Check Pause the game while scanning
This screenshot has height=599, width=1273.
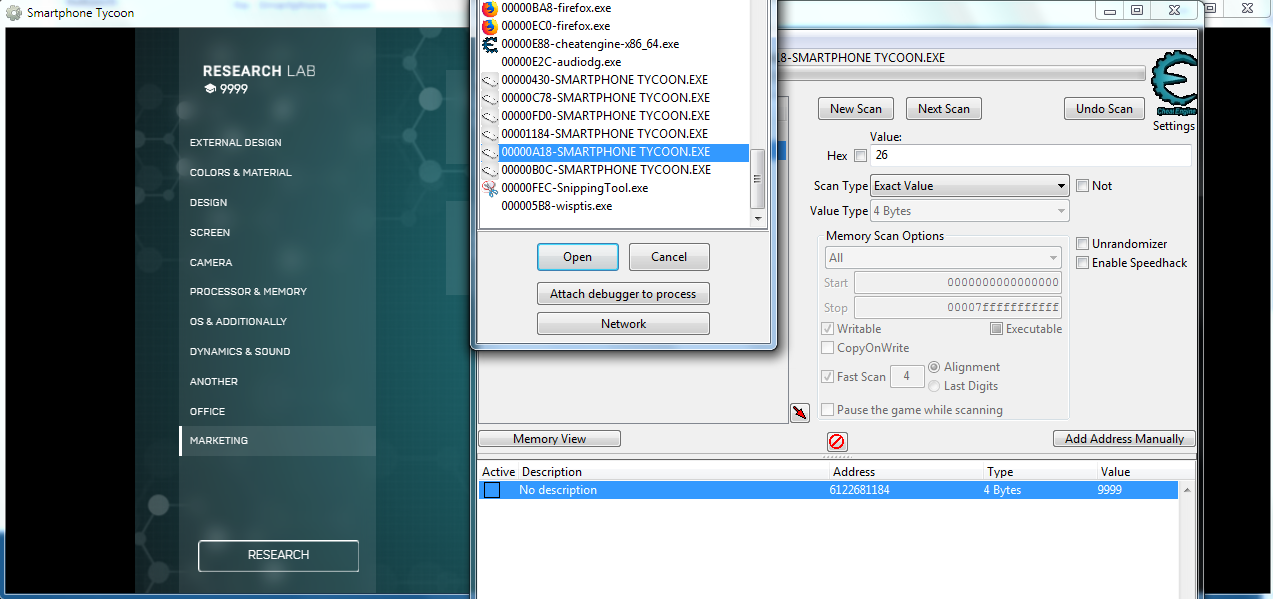827,410
